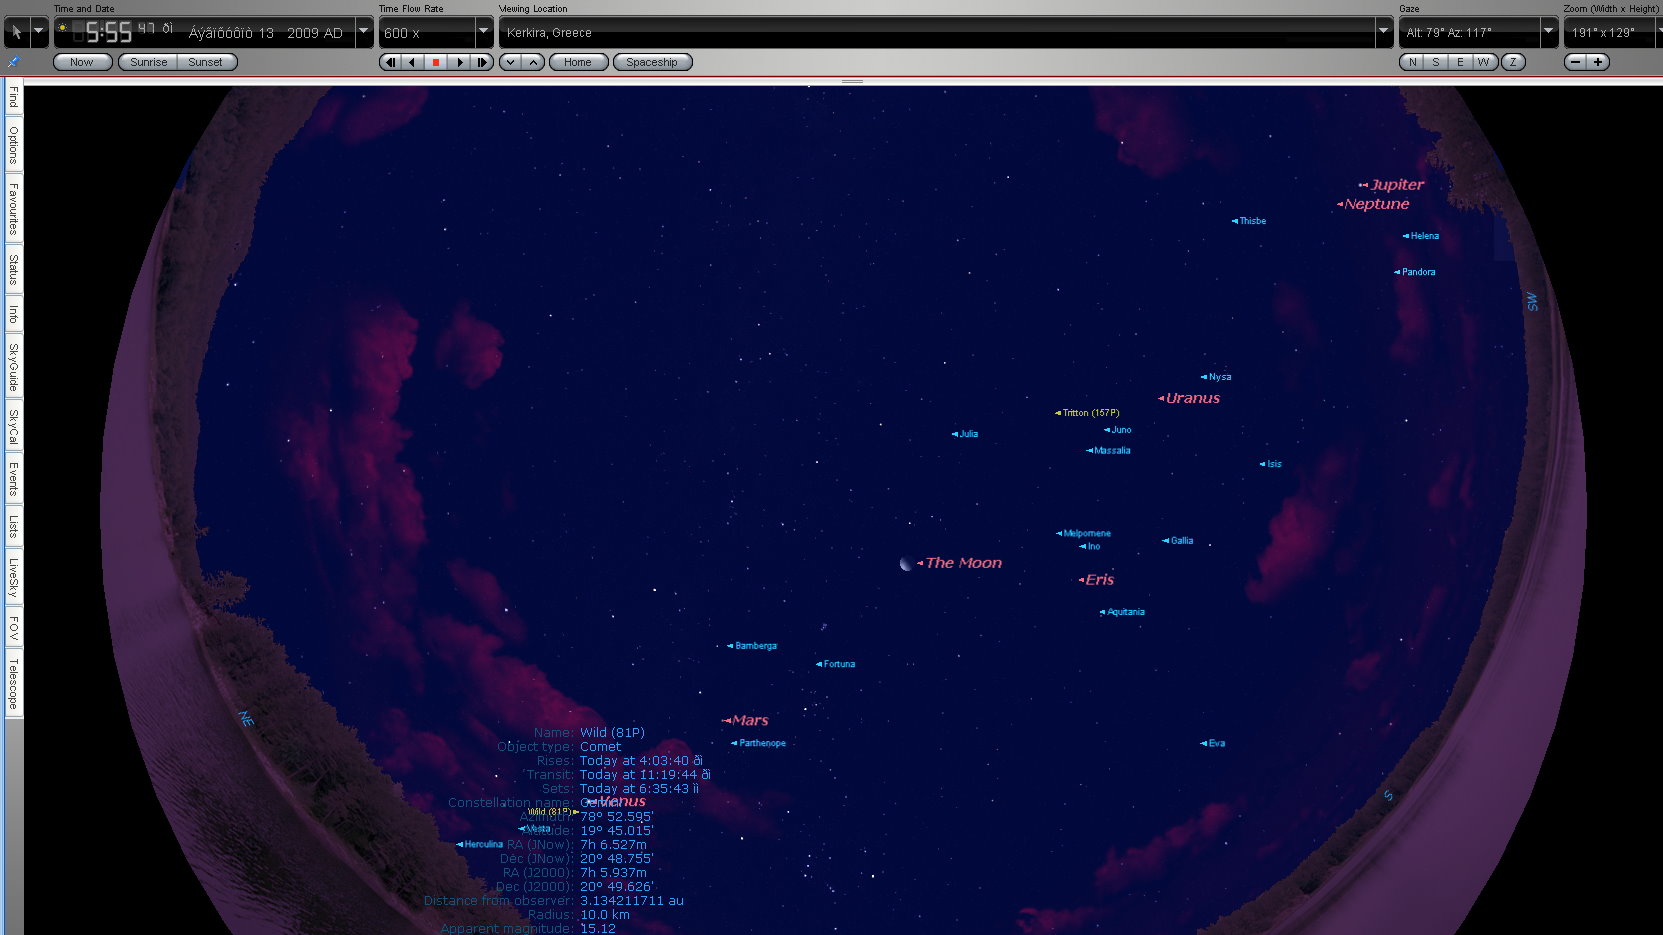The image size is (1663, 935).
Task: Zoom out with the minus button
Action: (x=1576, y=62)
